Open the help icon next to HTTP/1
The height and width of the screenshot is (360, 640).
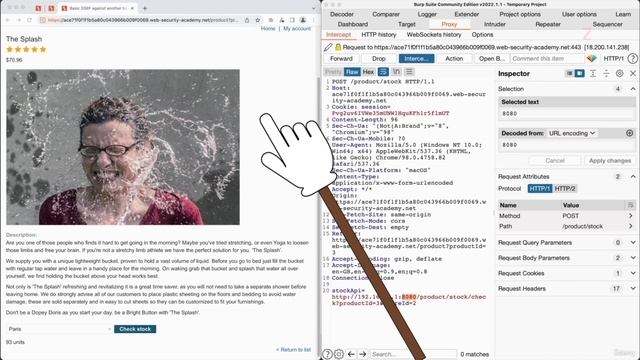coord(632,59)
